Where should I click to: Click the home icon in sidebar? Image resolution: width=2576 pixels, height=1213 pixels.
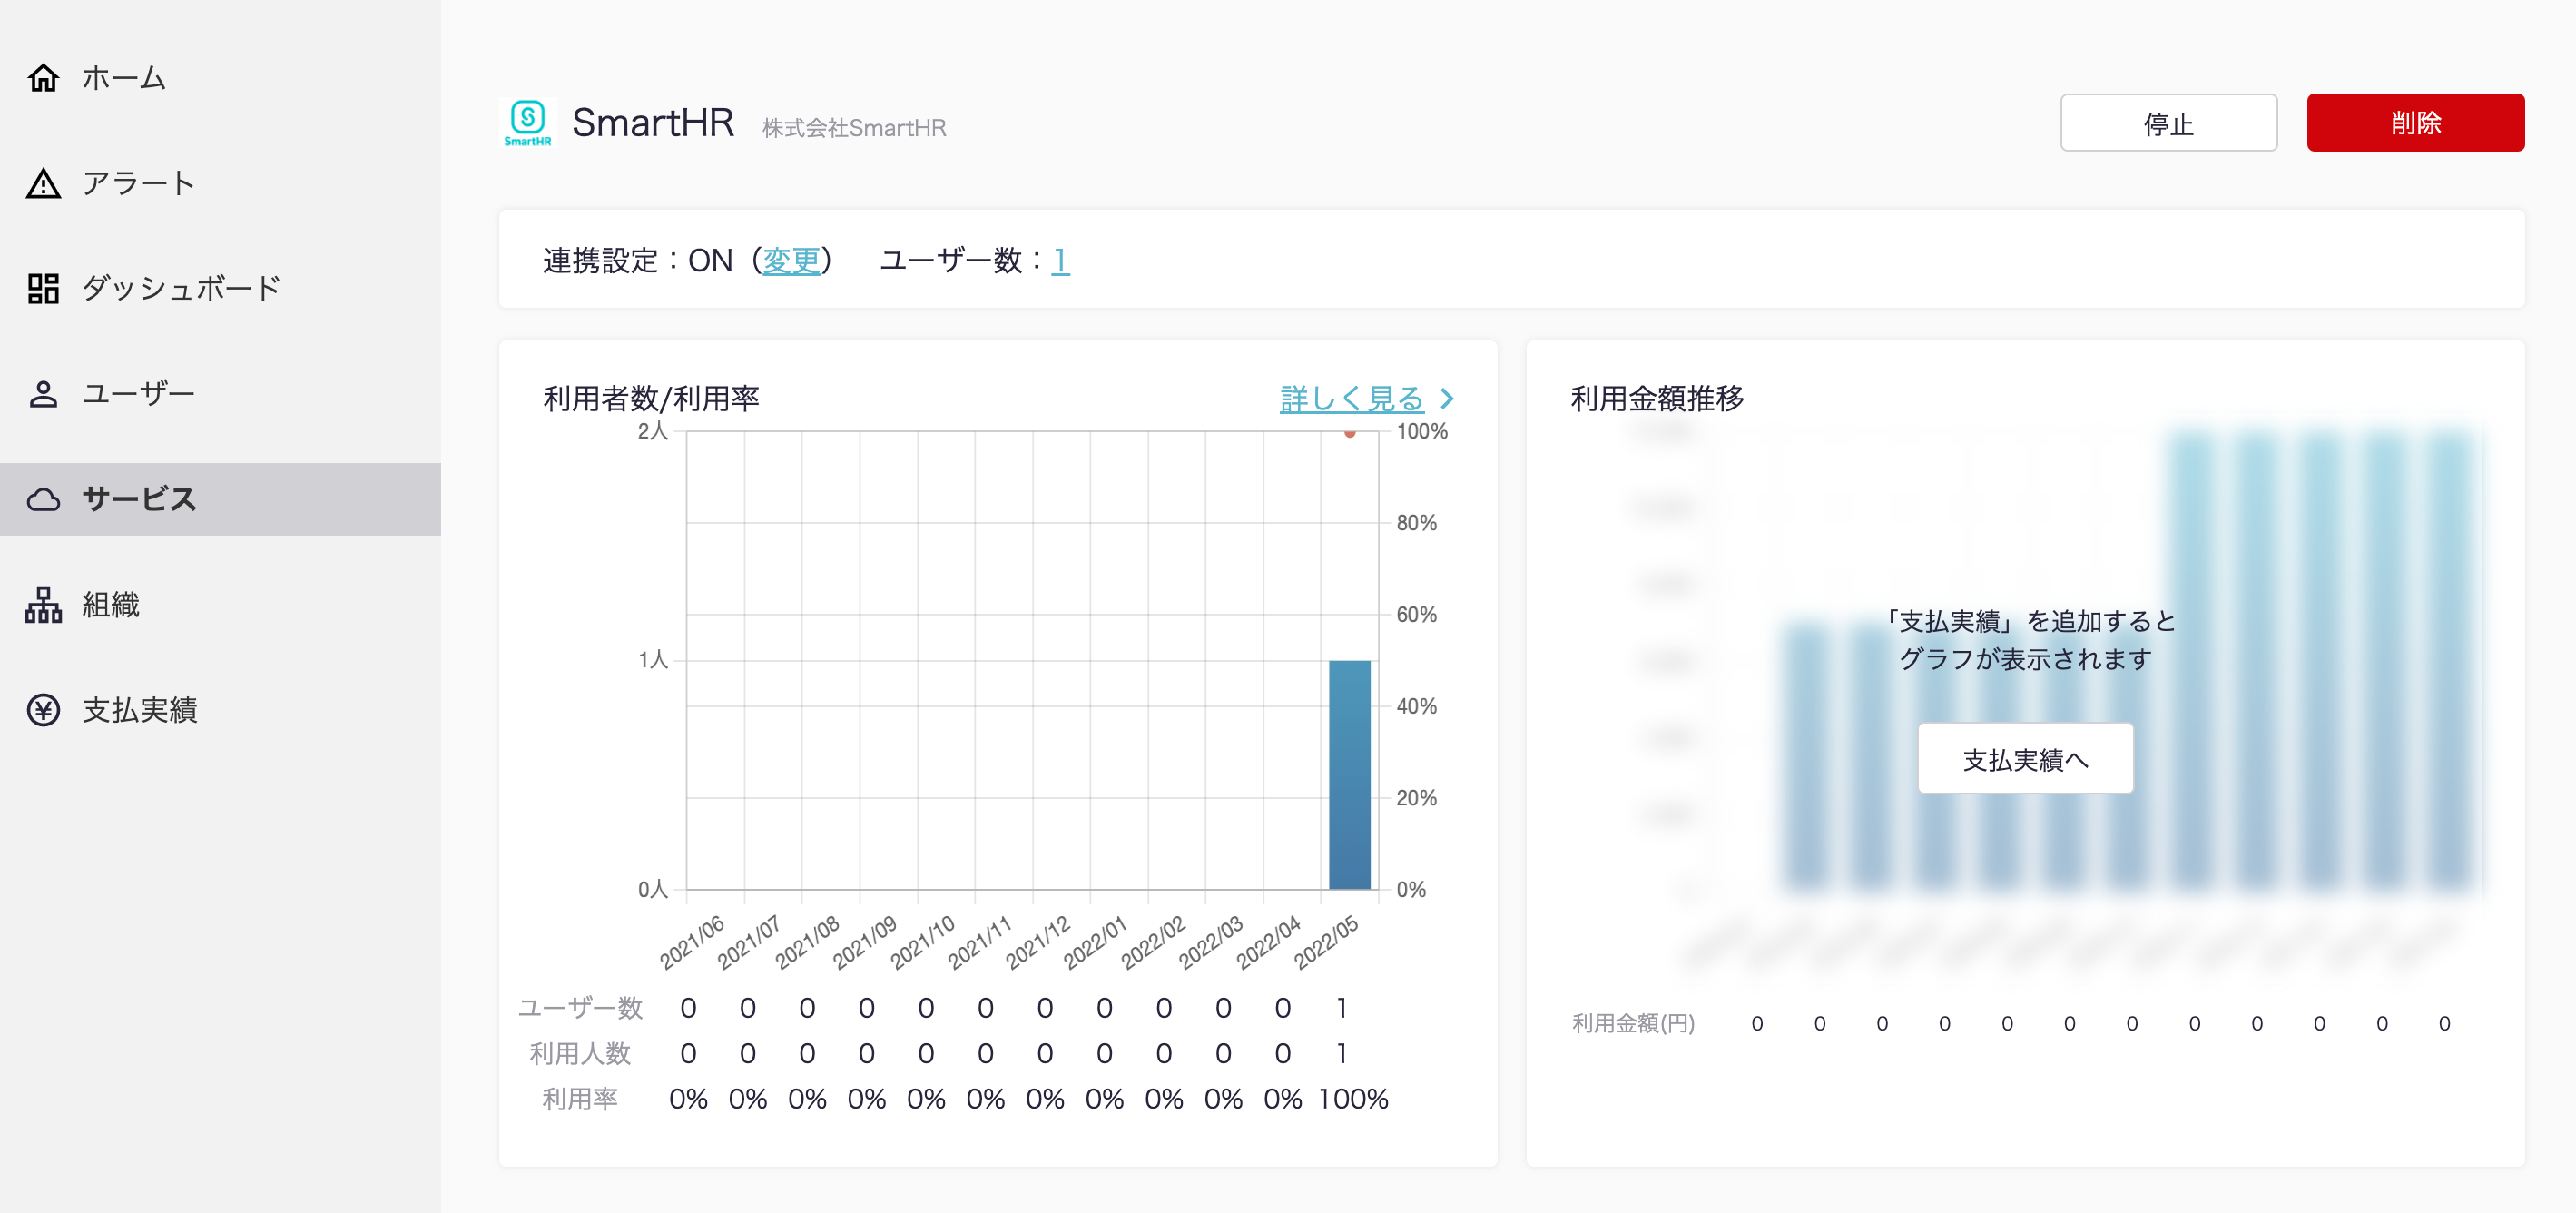pyautogui.click(x=43, y=77)
